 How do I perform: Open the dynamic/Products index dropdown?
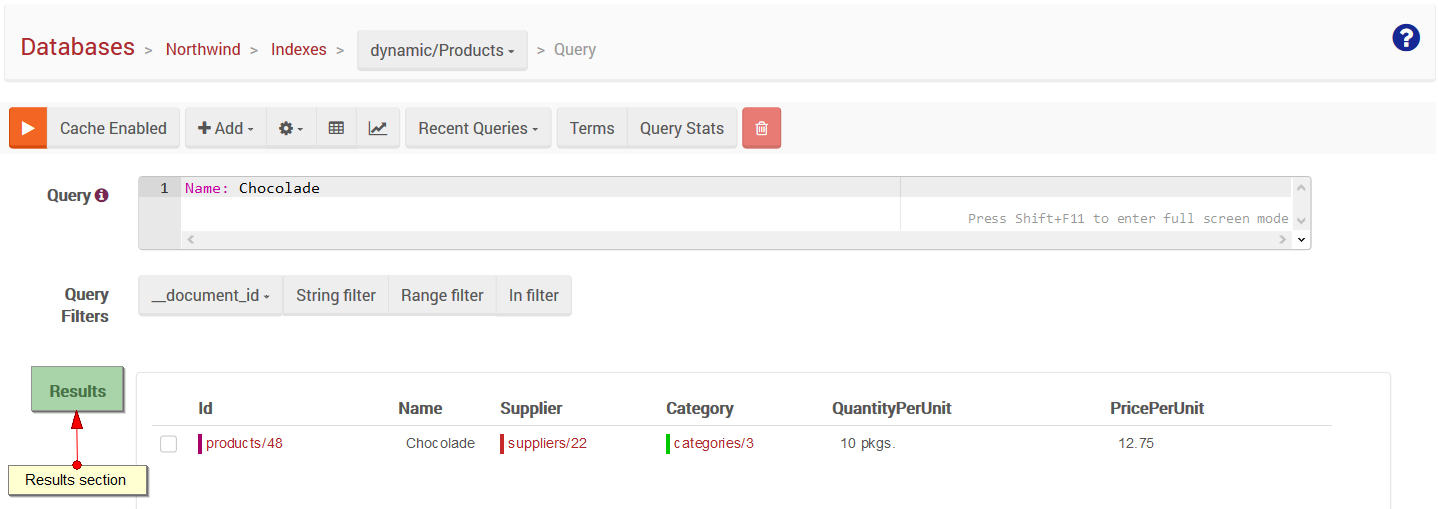pos(442,50)
